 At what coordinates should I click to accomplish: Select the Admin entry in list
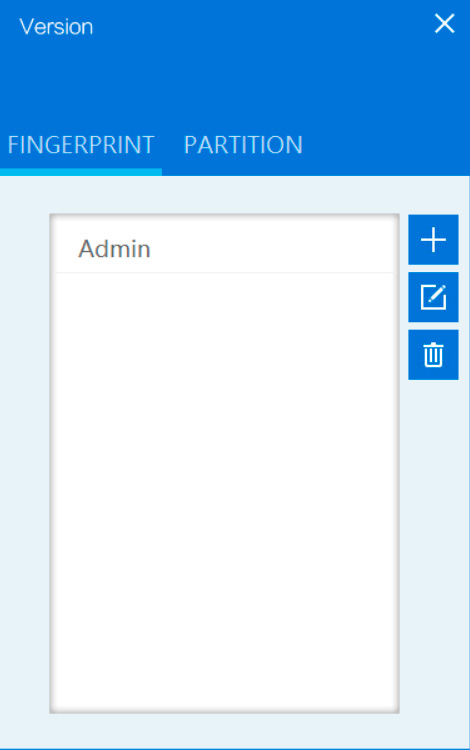pyautogui.click(x=224, y=249)
